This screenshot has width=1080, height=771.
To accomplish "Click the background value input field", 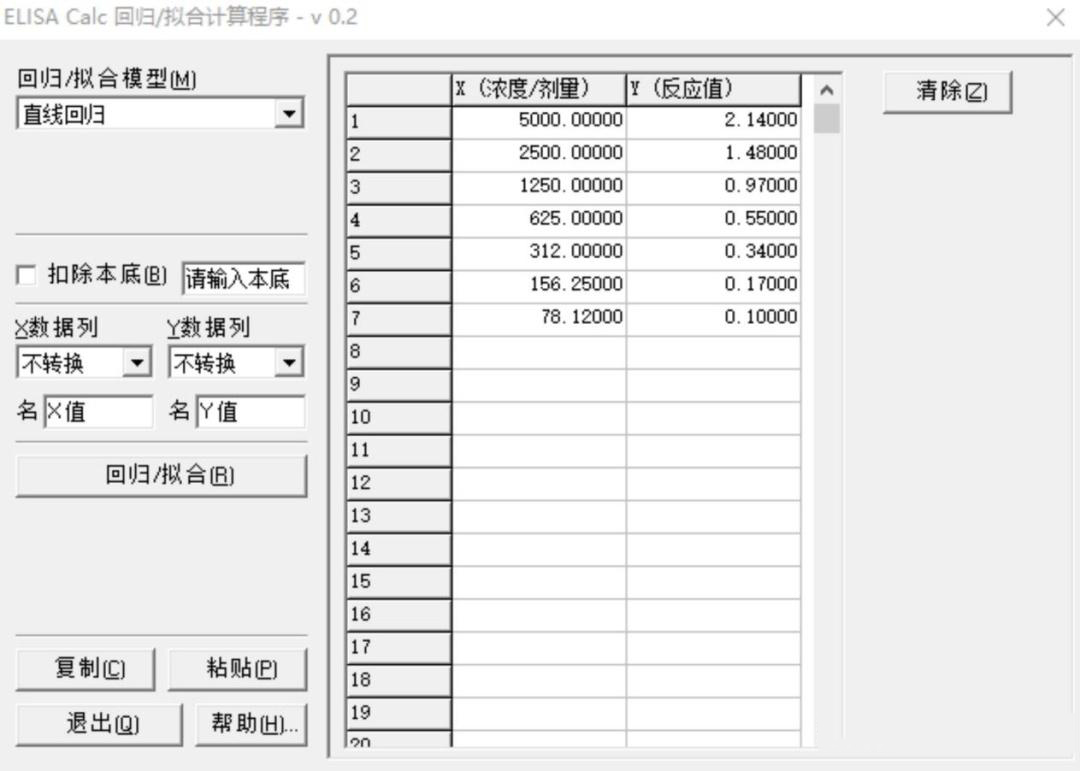I will (x=244, y=278).
